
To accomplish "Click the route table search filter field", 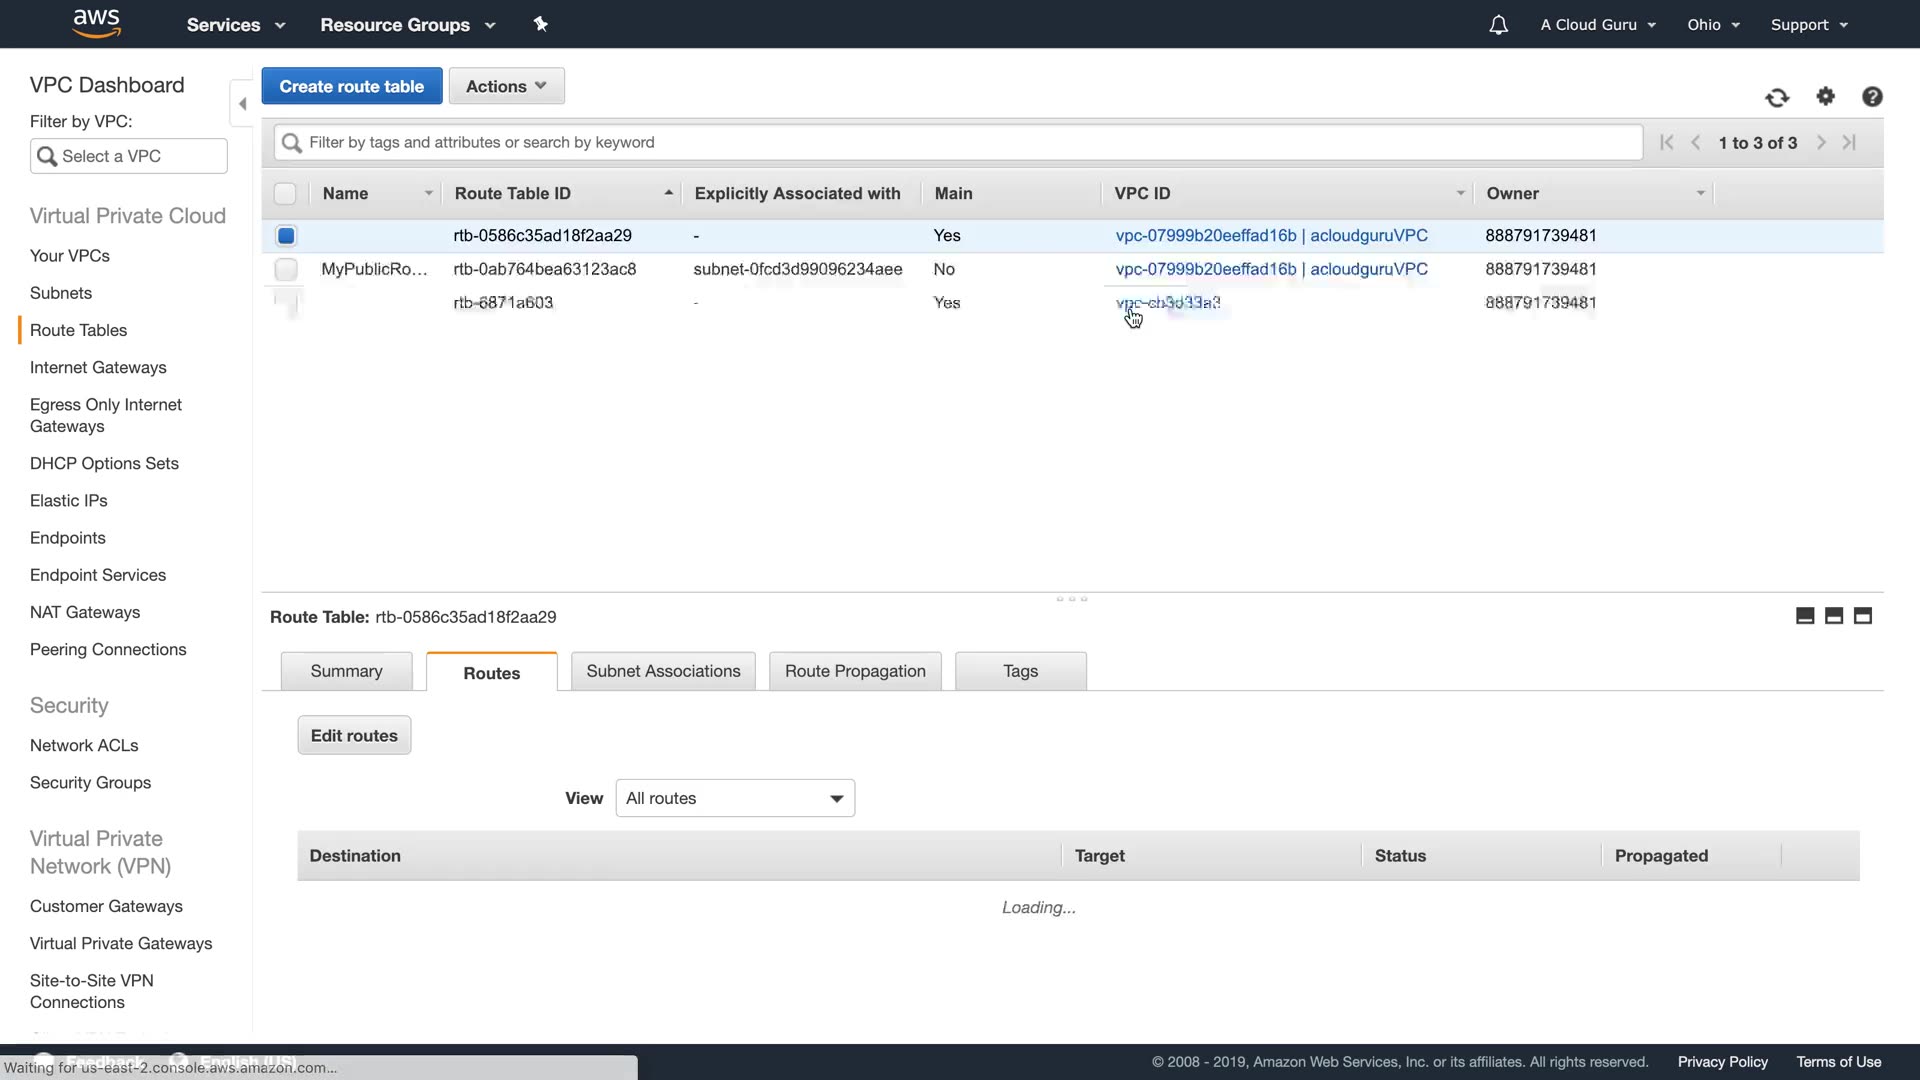I will click(960, 142).
